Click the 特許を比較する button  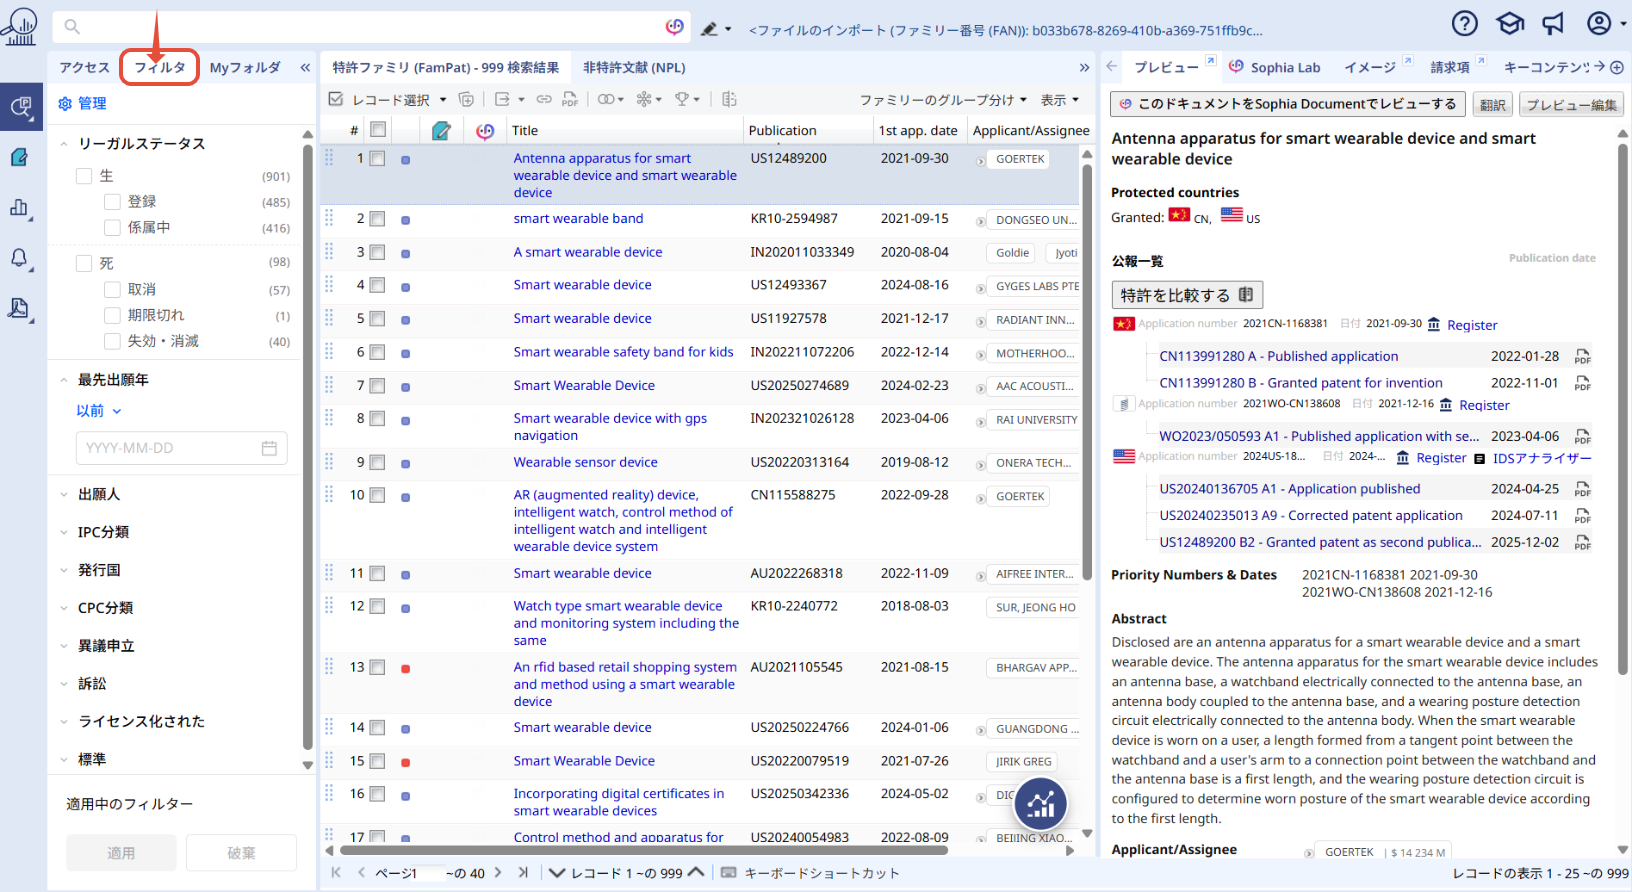(x=1187, y=295)
